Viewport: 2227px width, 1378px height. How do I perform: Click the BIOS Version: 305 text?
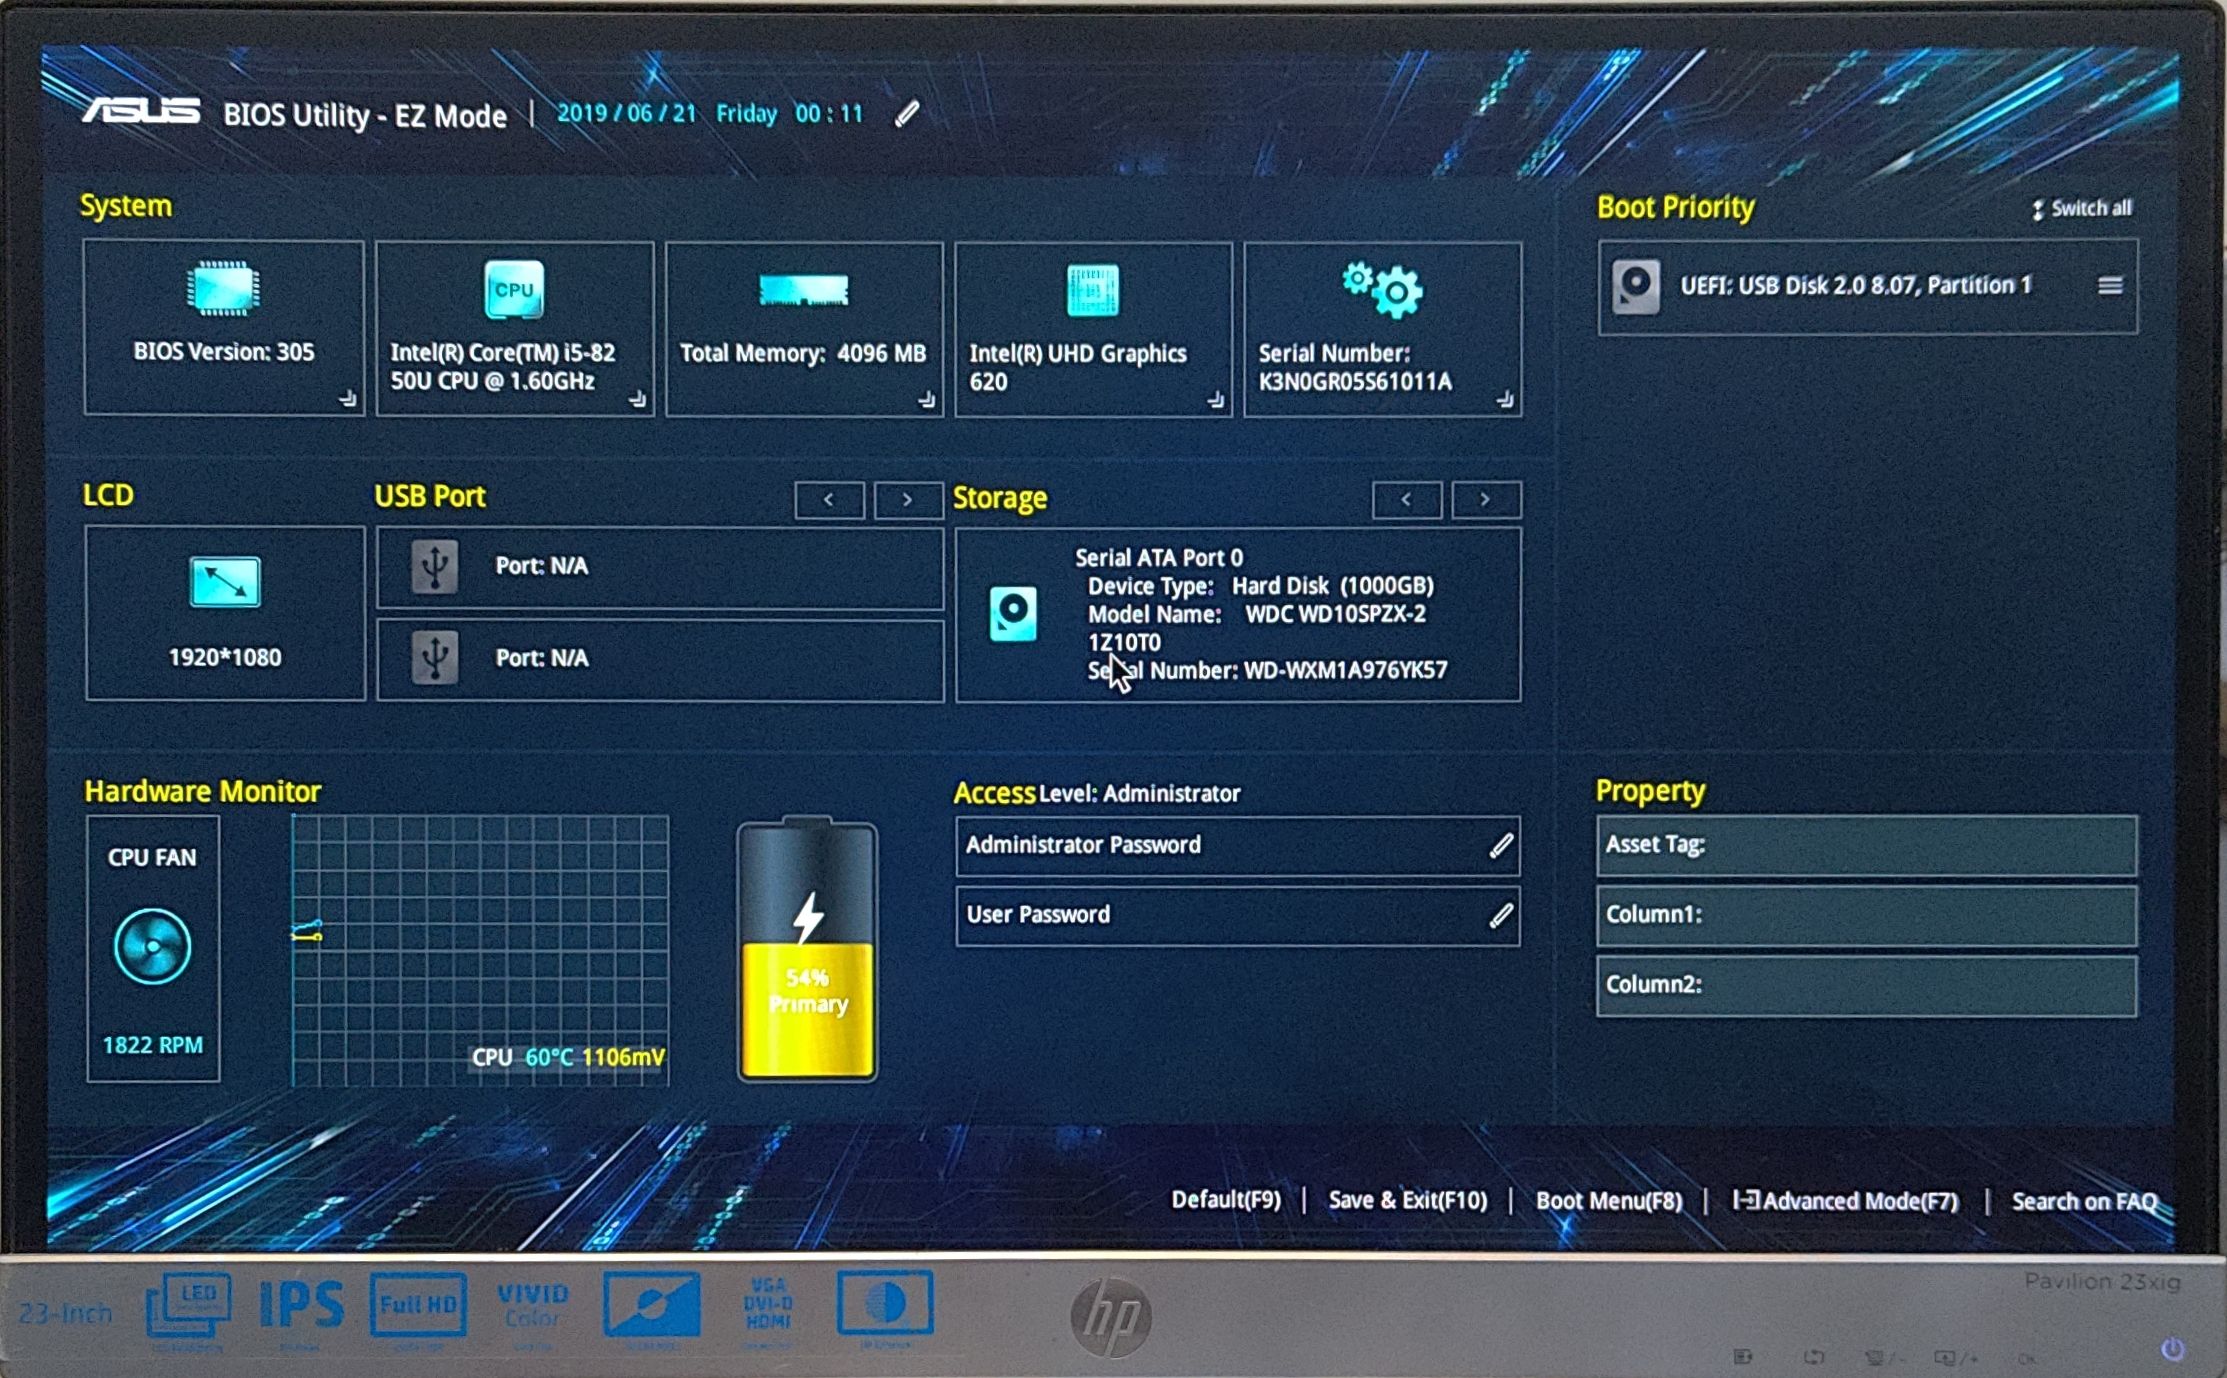[224, 352]
